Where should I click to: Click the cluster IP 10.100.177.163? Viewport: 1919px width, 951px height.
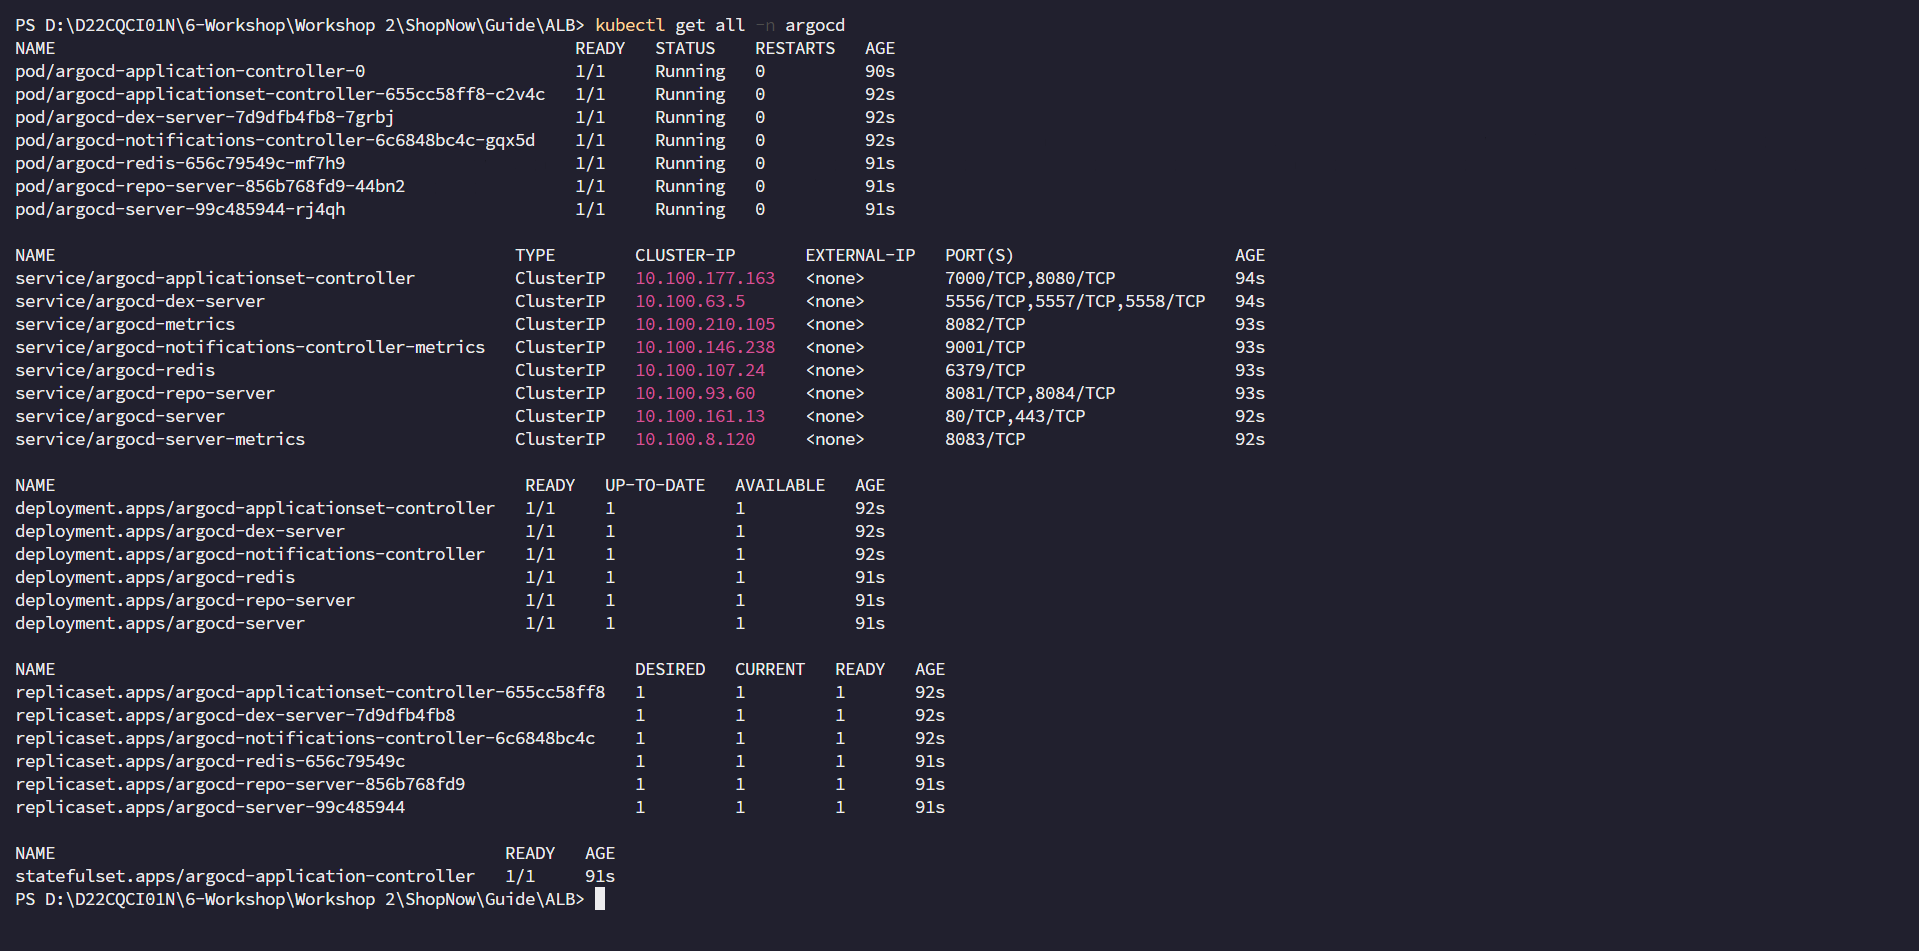(x=705, y=278)
